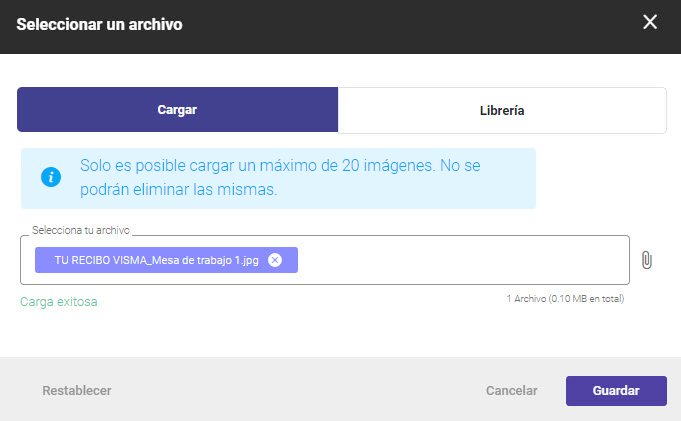The image size is (681, 421).
Task: Click the 20 imágenes limit notice text
Action: (280, 177)
